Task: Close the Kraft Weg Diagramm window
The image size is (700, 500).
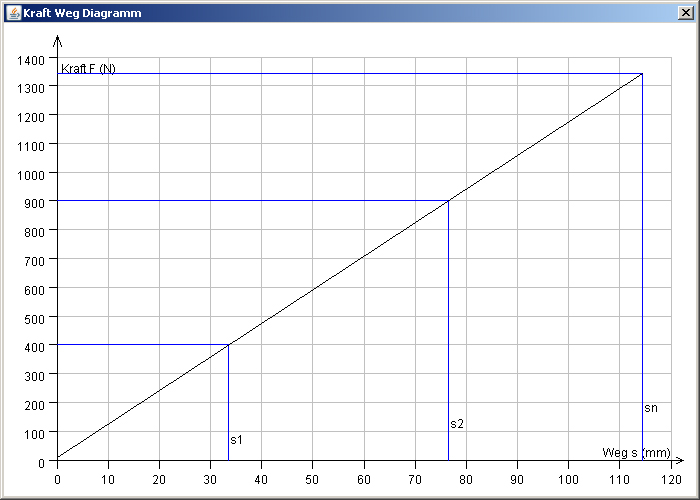Action: pyautogui.click(x=685, y=13)
